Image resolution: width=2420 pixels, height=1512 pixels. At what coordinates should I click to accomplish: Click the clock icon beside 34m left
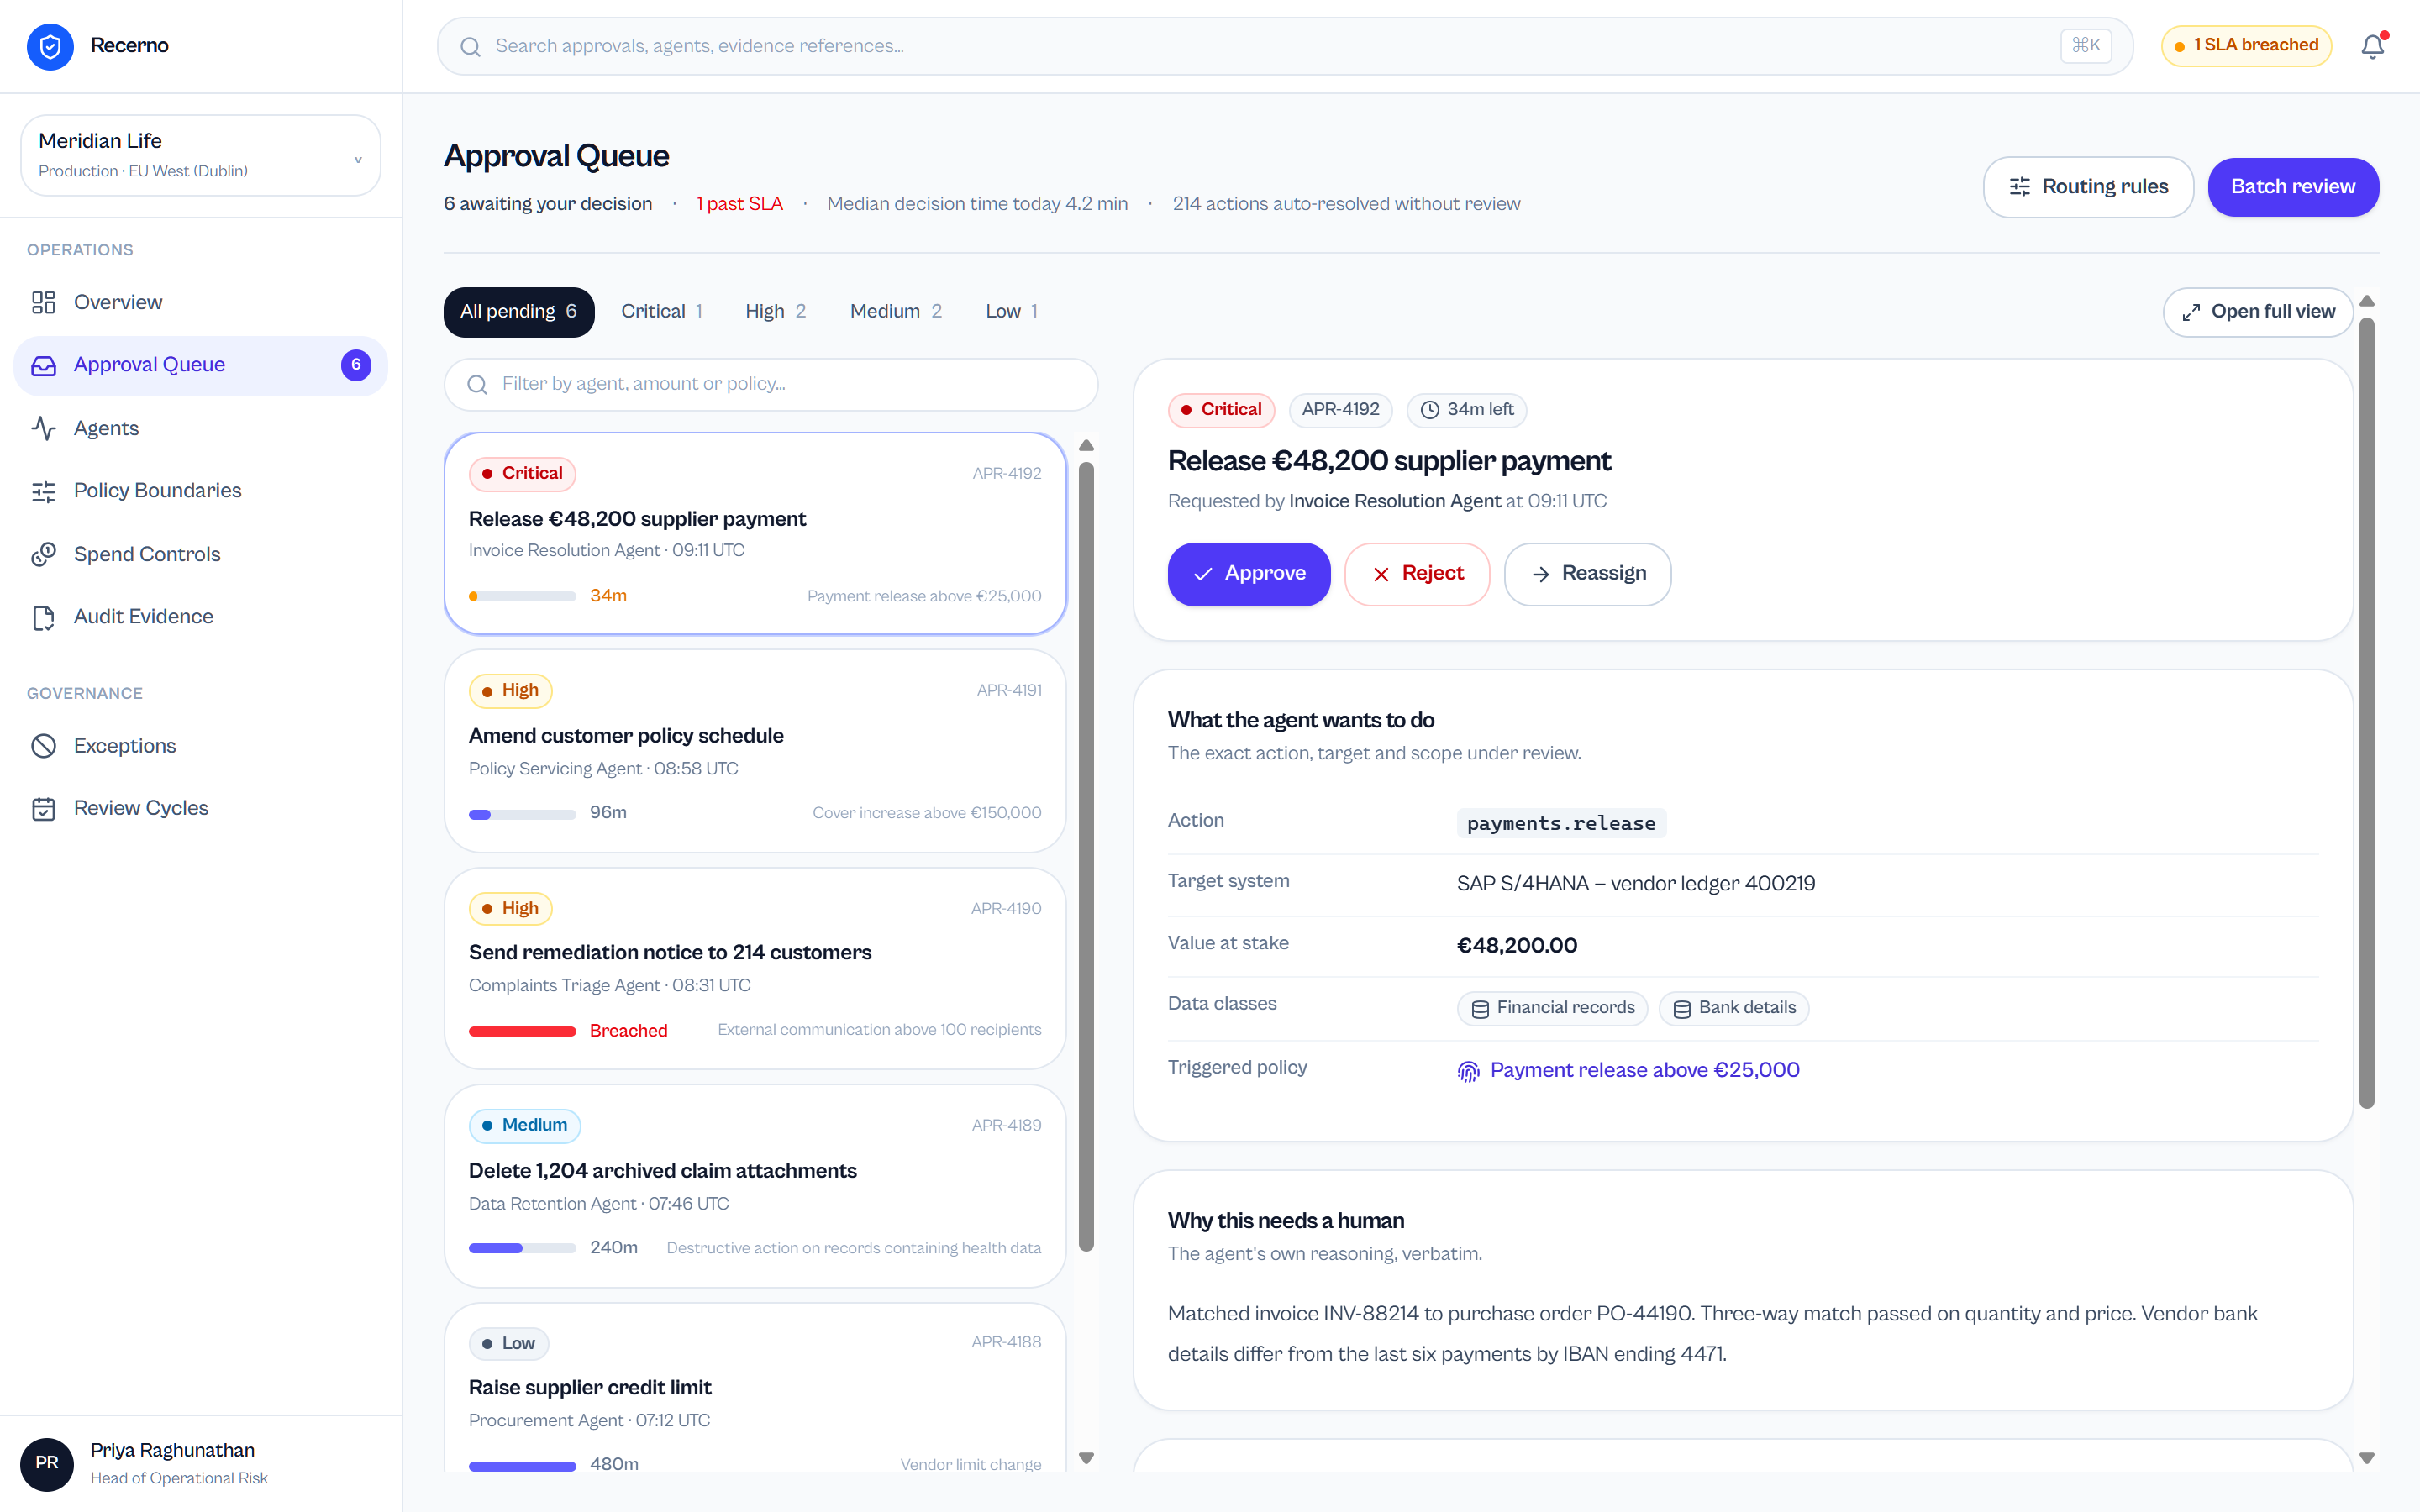click(1430, 410)
